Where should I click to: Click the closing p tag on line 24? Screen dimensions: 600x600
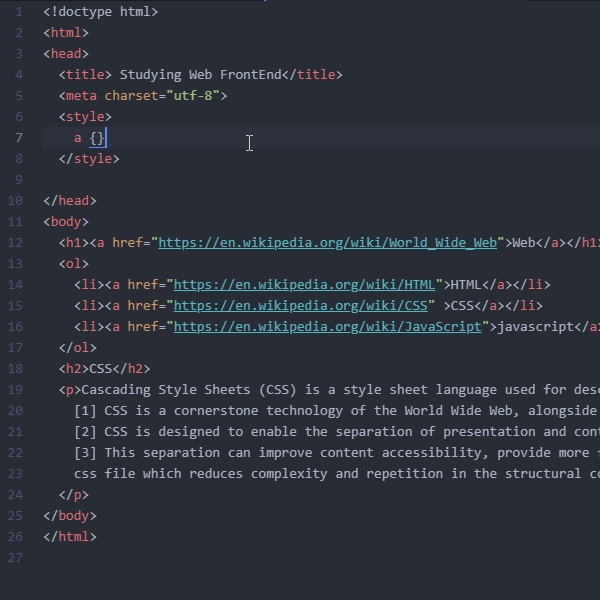pos(73,495)
